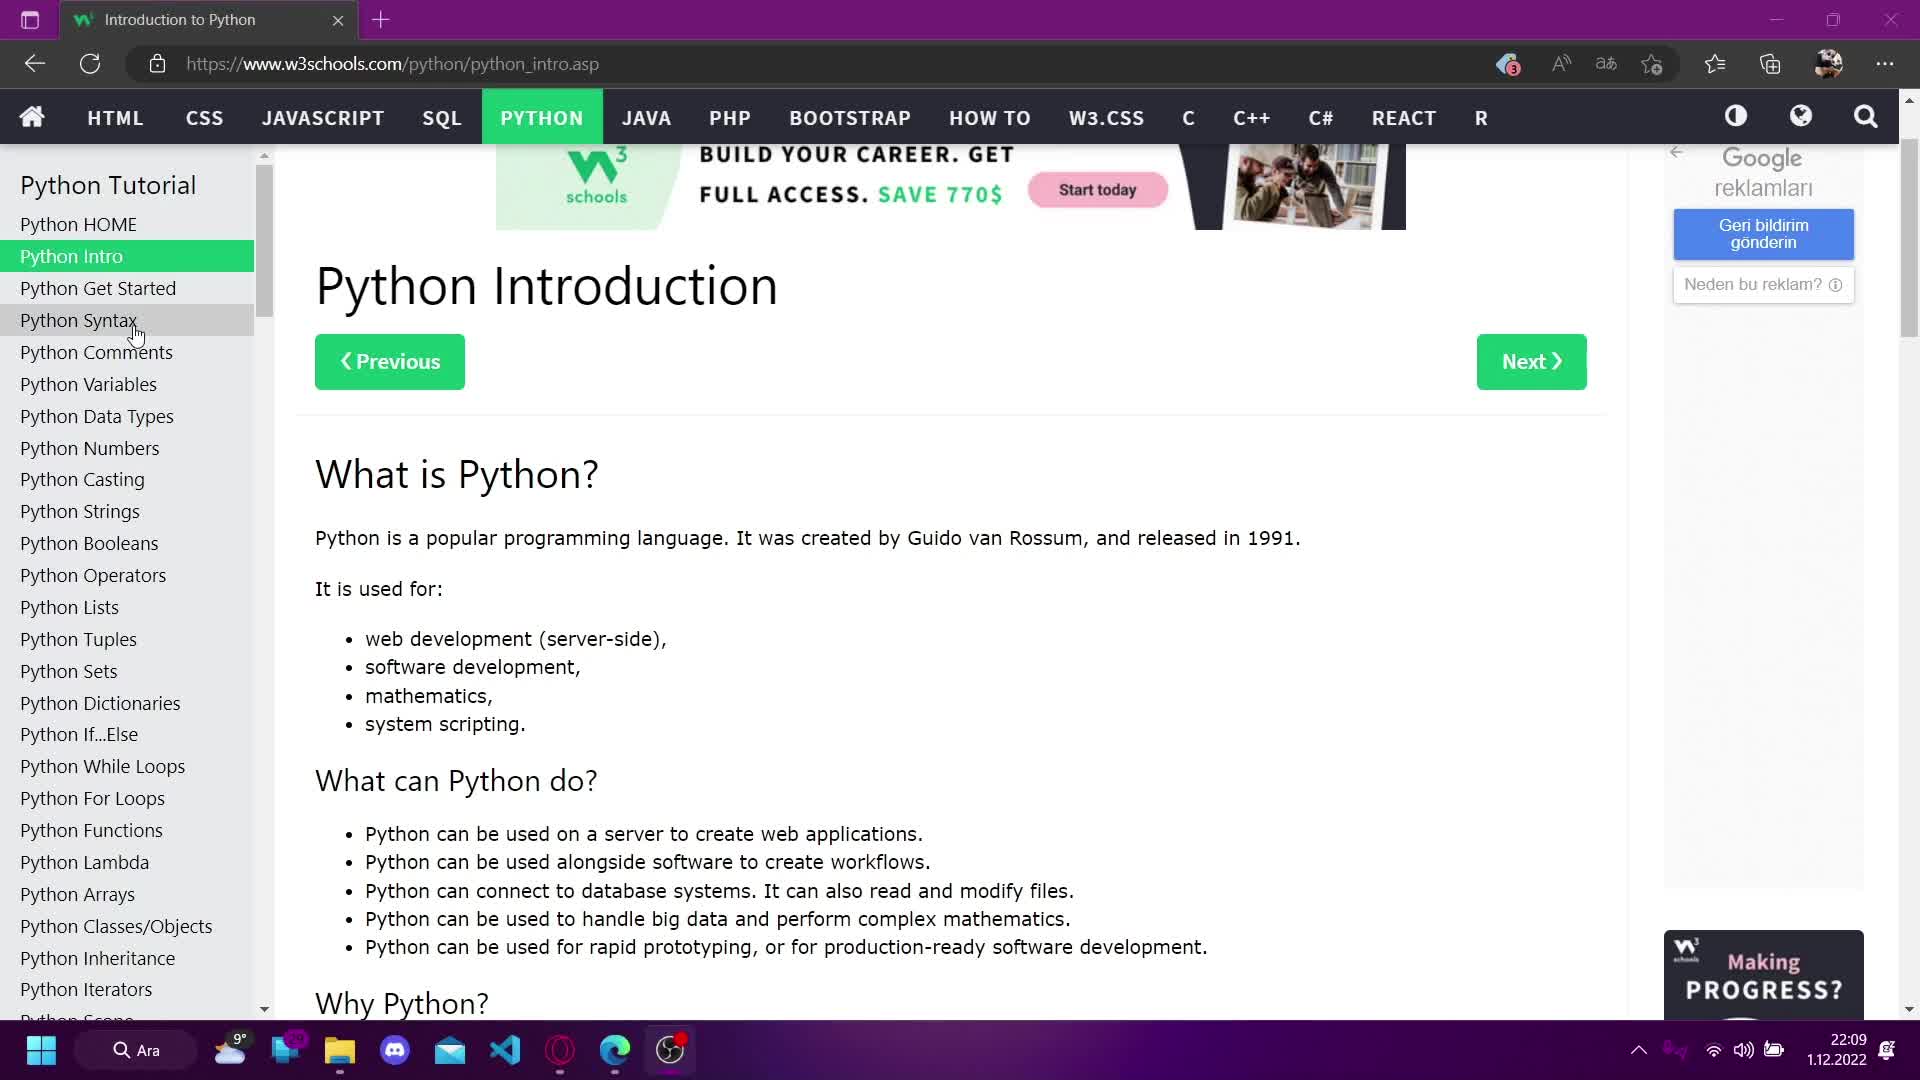
Task: Toggle dark mode contrast icon
Action: pyautogui.click(x=1736, y=116)
